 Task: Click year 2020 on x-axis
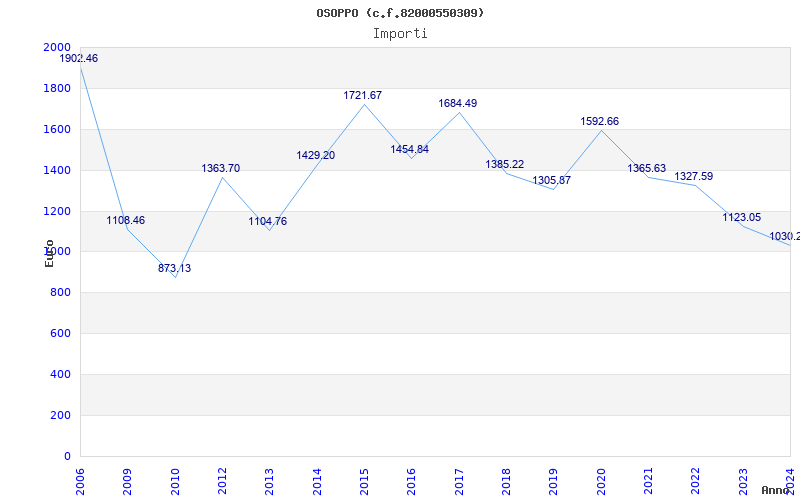(601, 481)
